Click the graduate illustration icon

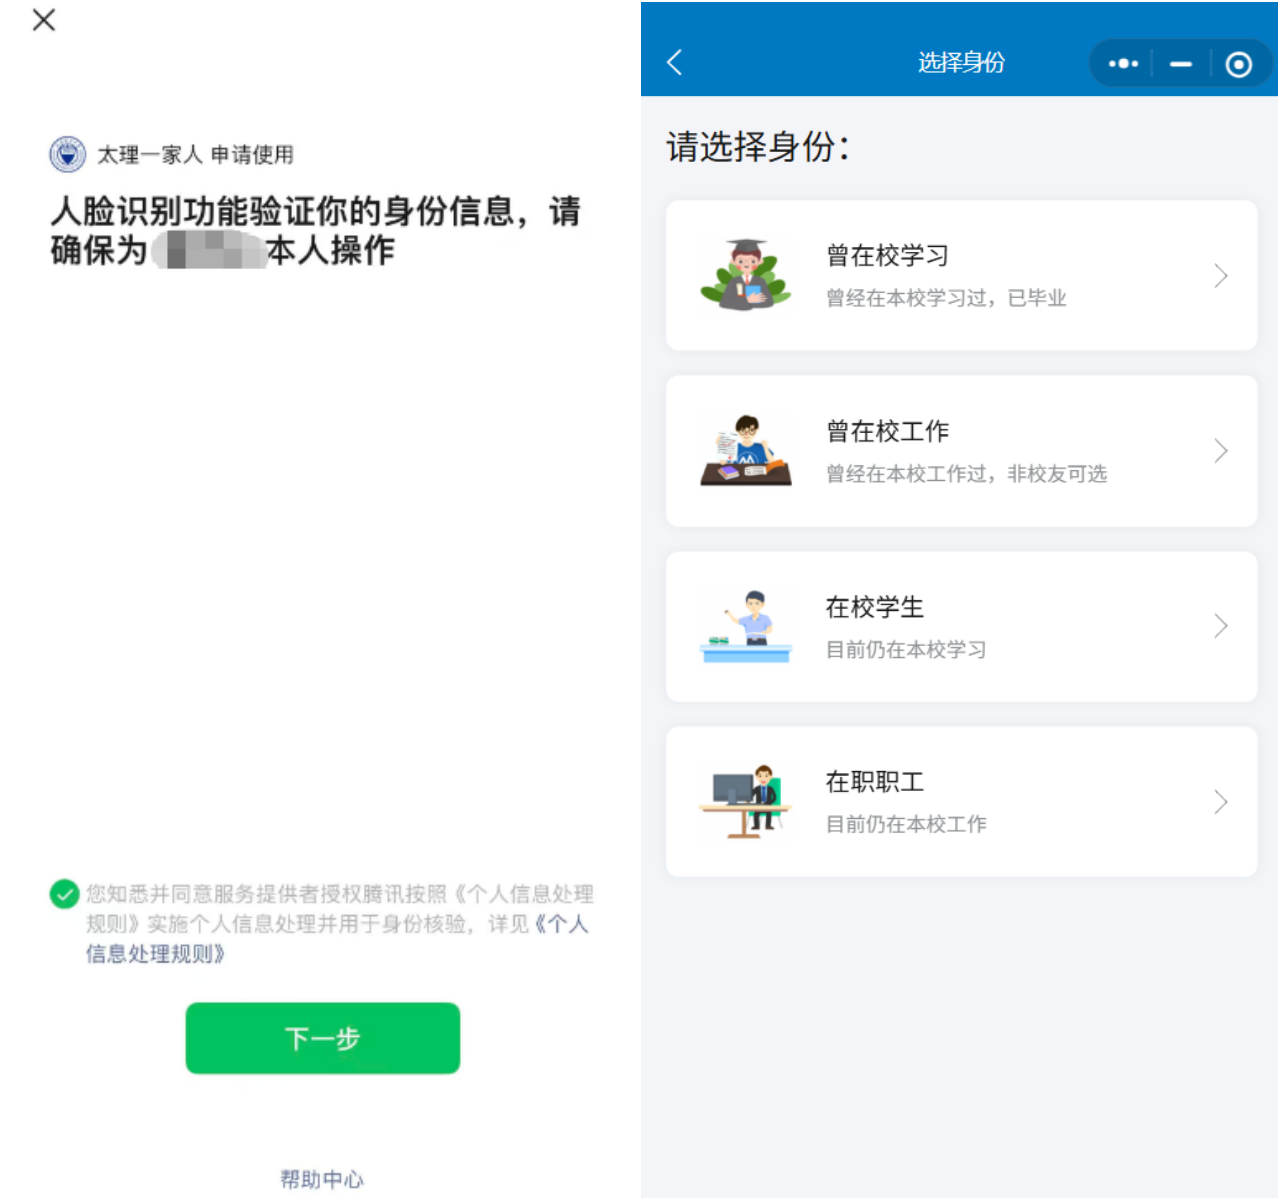tap(746, 275)
